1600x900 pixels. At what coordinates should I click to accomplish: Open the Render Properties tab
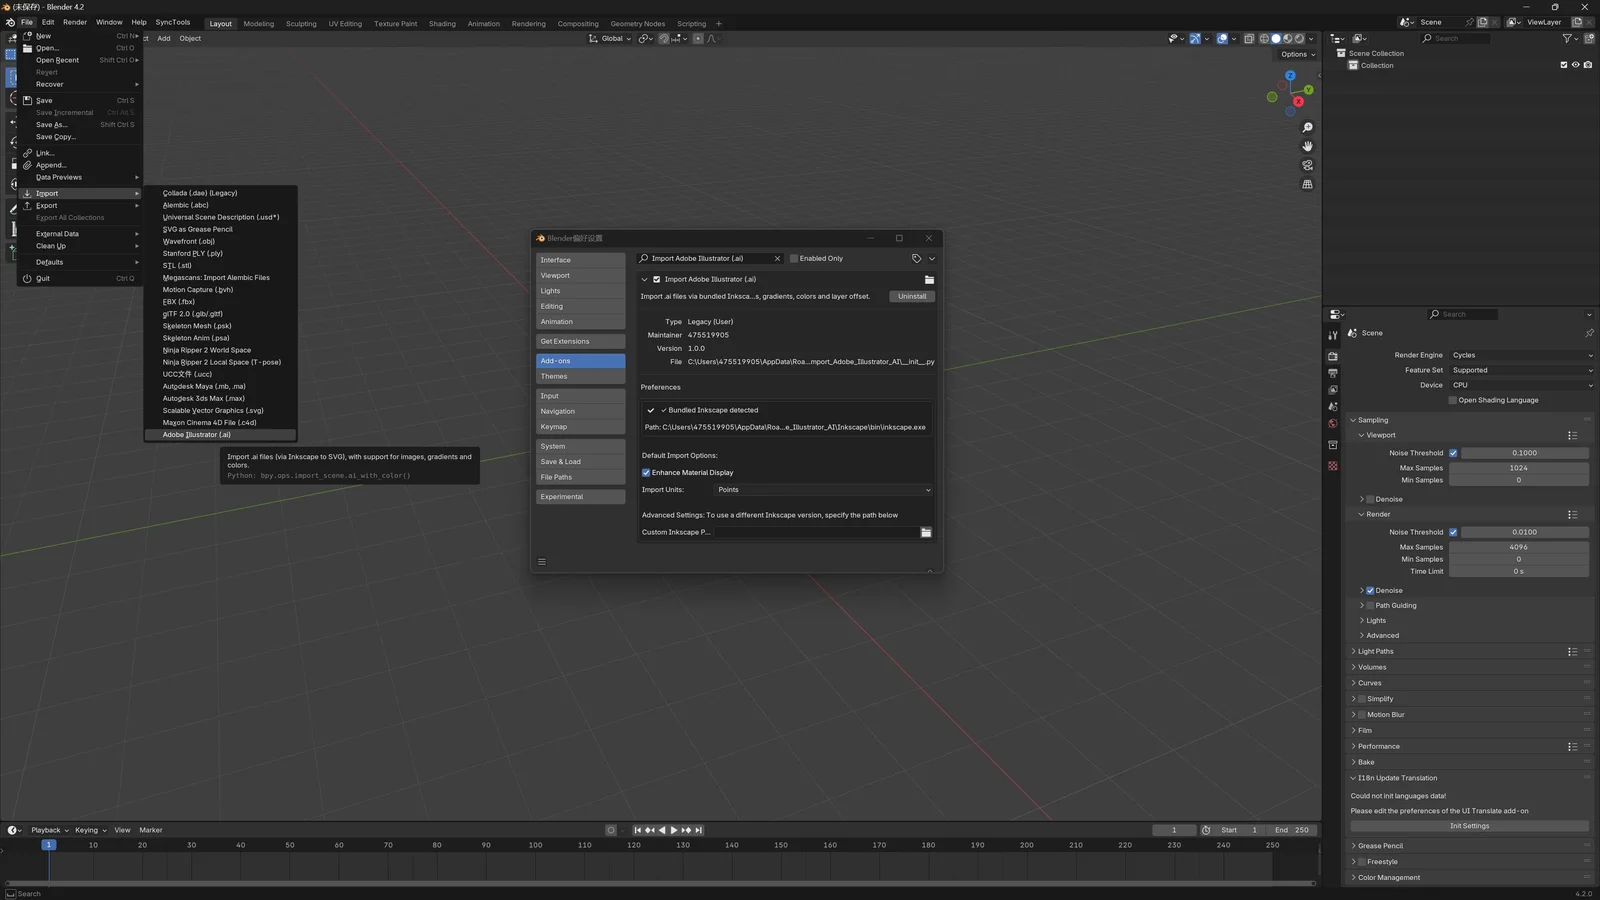coord(1333,356)
